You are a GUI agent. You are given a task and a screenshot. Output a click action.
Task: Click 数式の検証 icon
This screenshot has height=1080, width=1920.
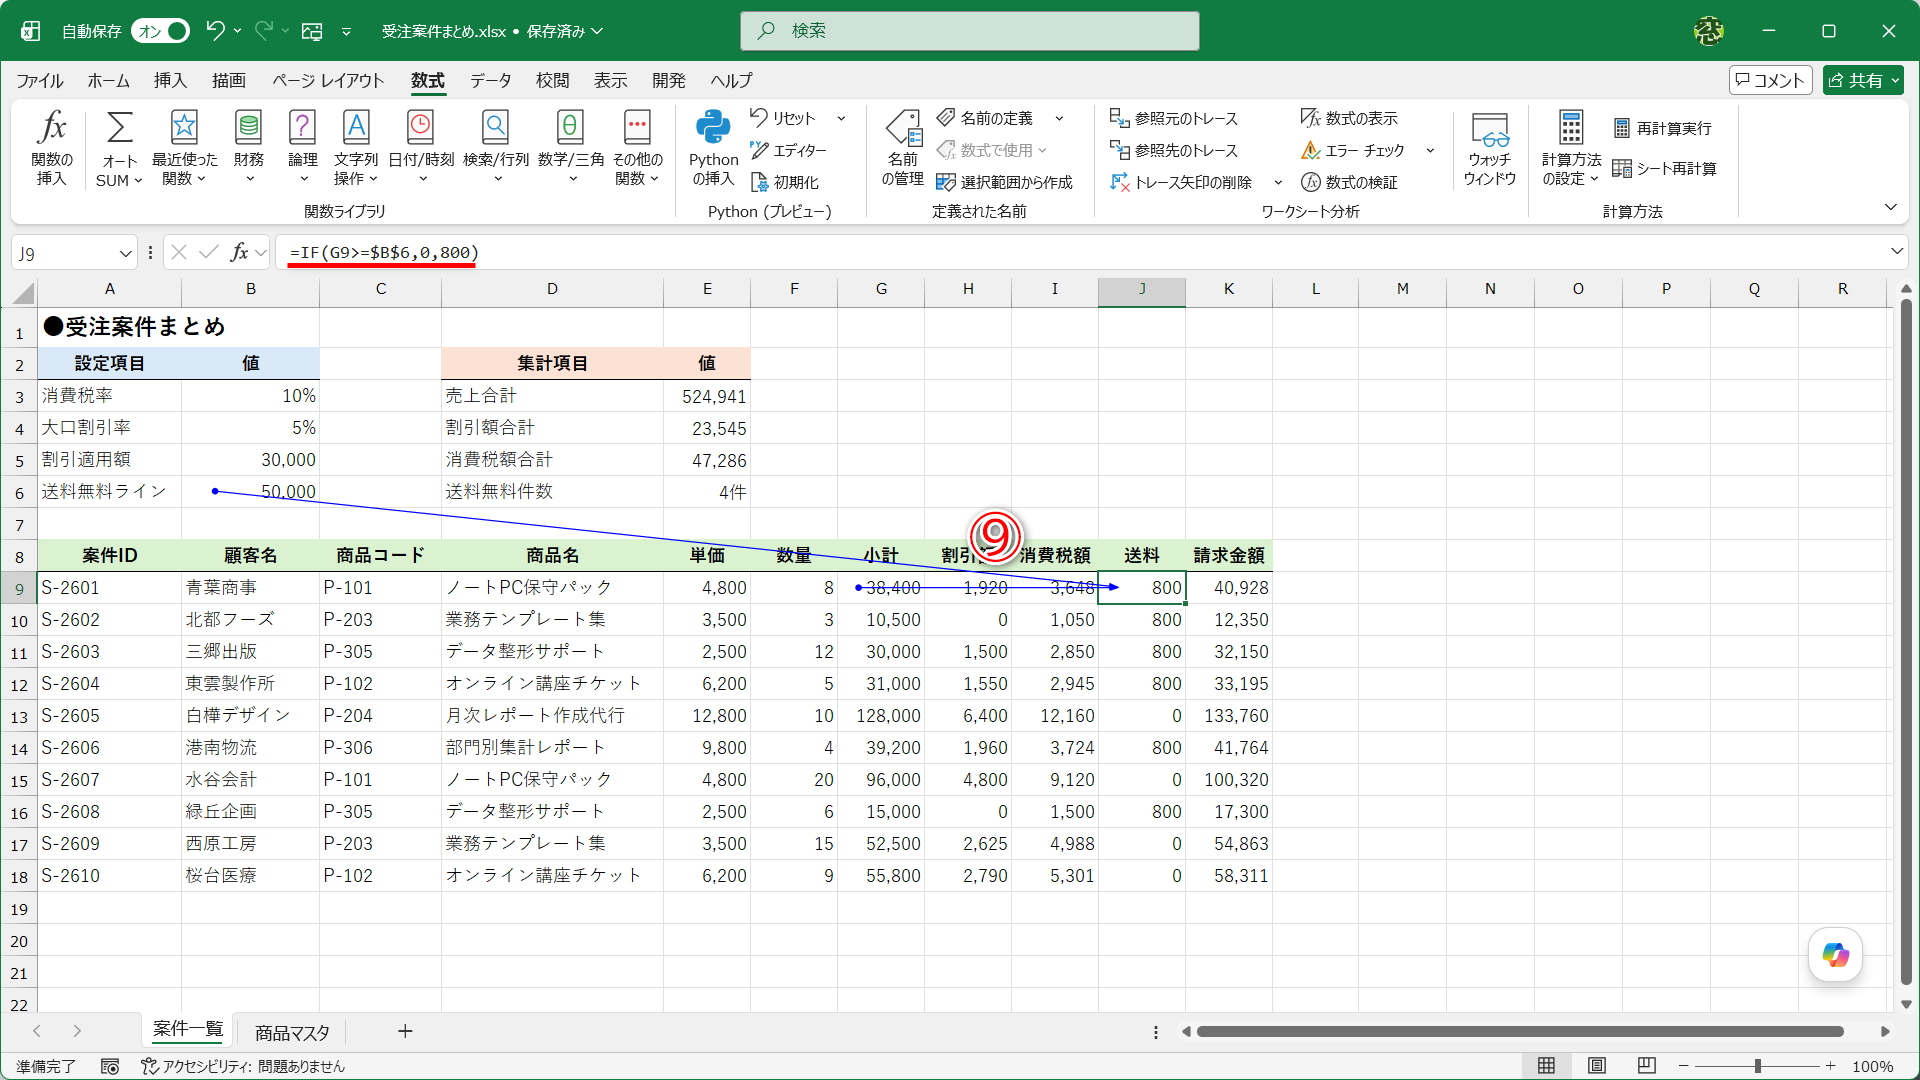[1311, 182]
